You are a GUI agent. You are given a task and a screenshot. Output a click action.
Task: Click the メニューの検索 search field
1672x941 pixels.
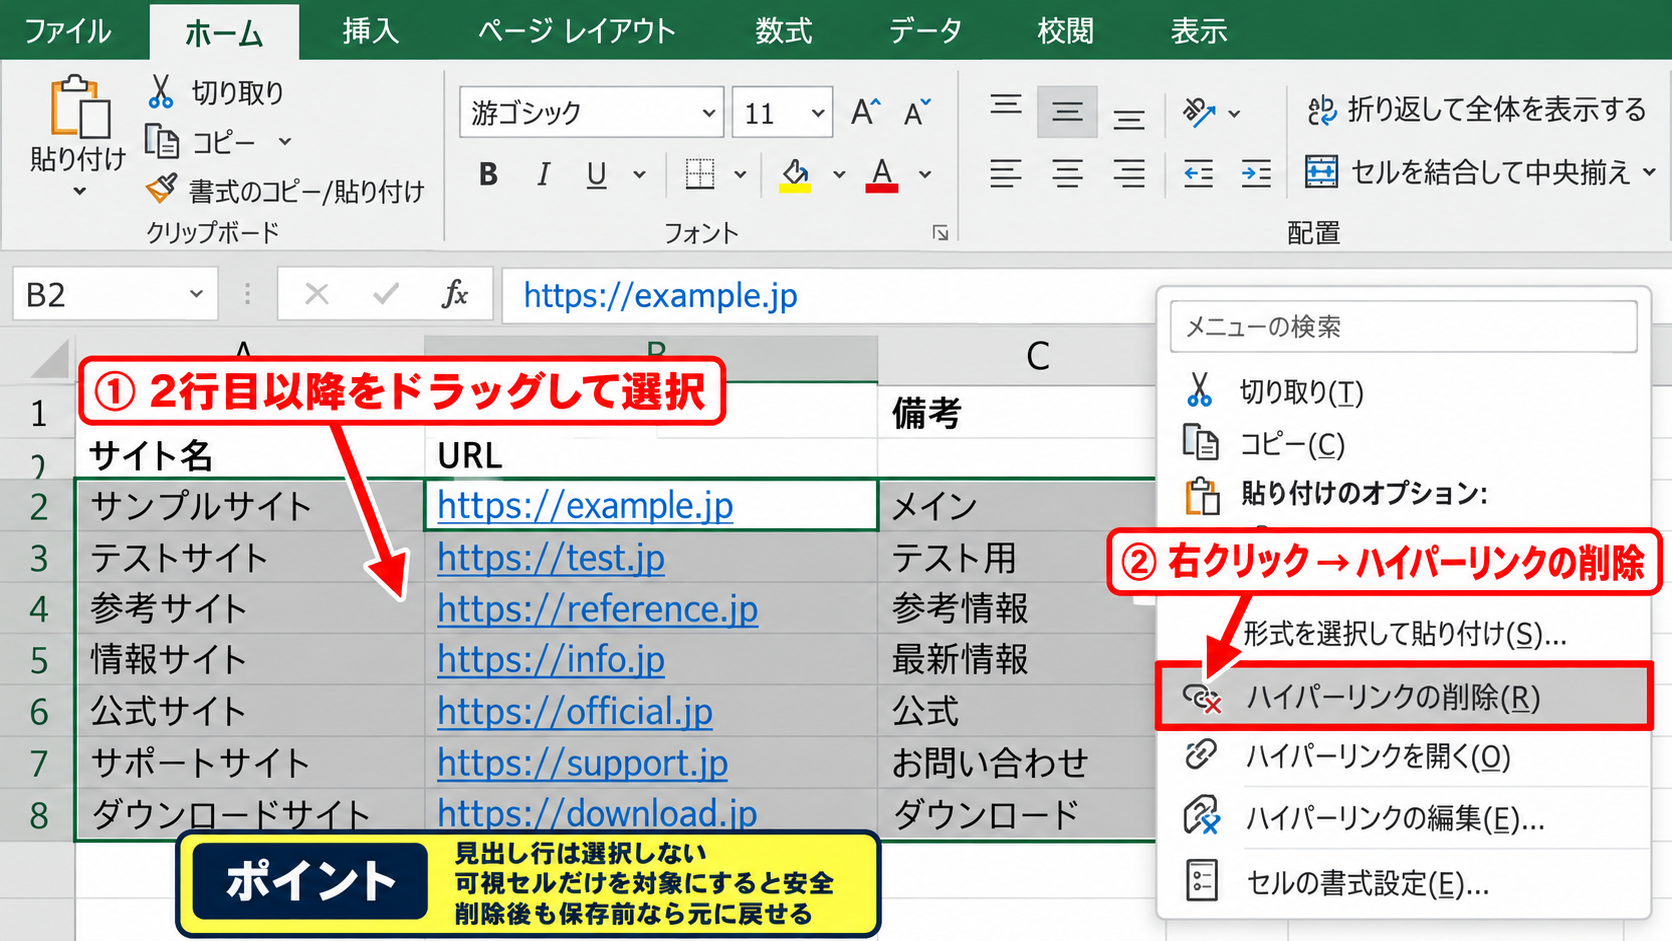click(1403, 327)
